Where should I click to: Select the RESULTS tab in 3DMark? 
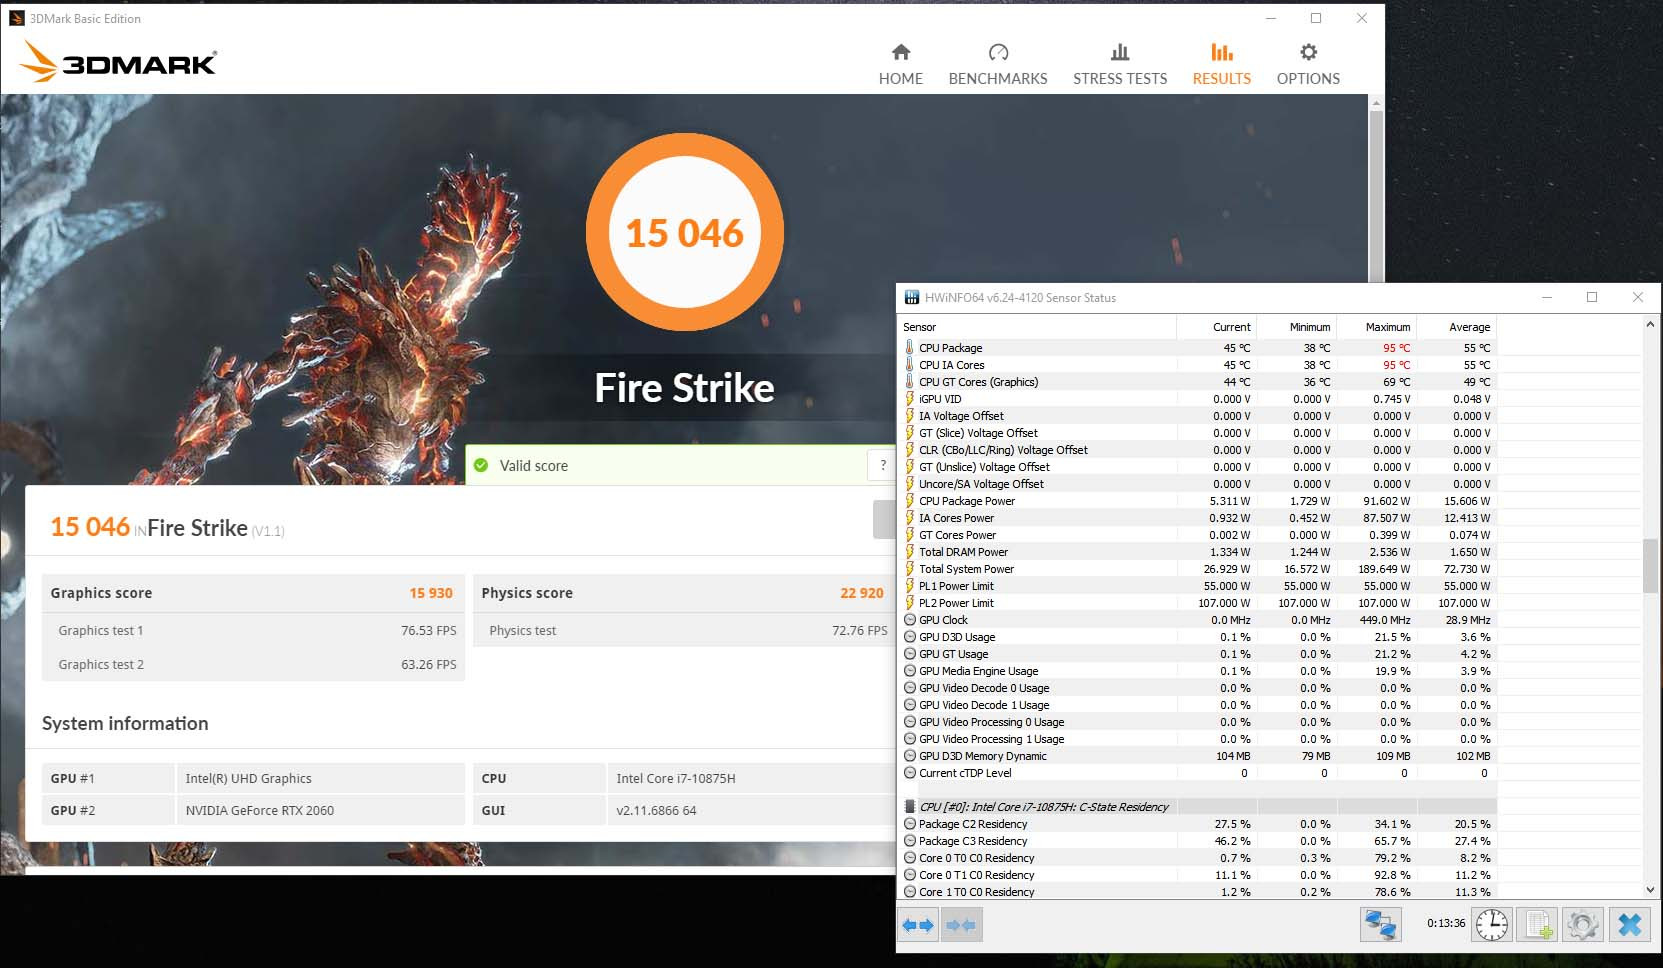(x=1221, y=64)
